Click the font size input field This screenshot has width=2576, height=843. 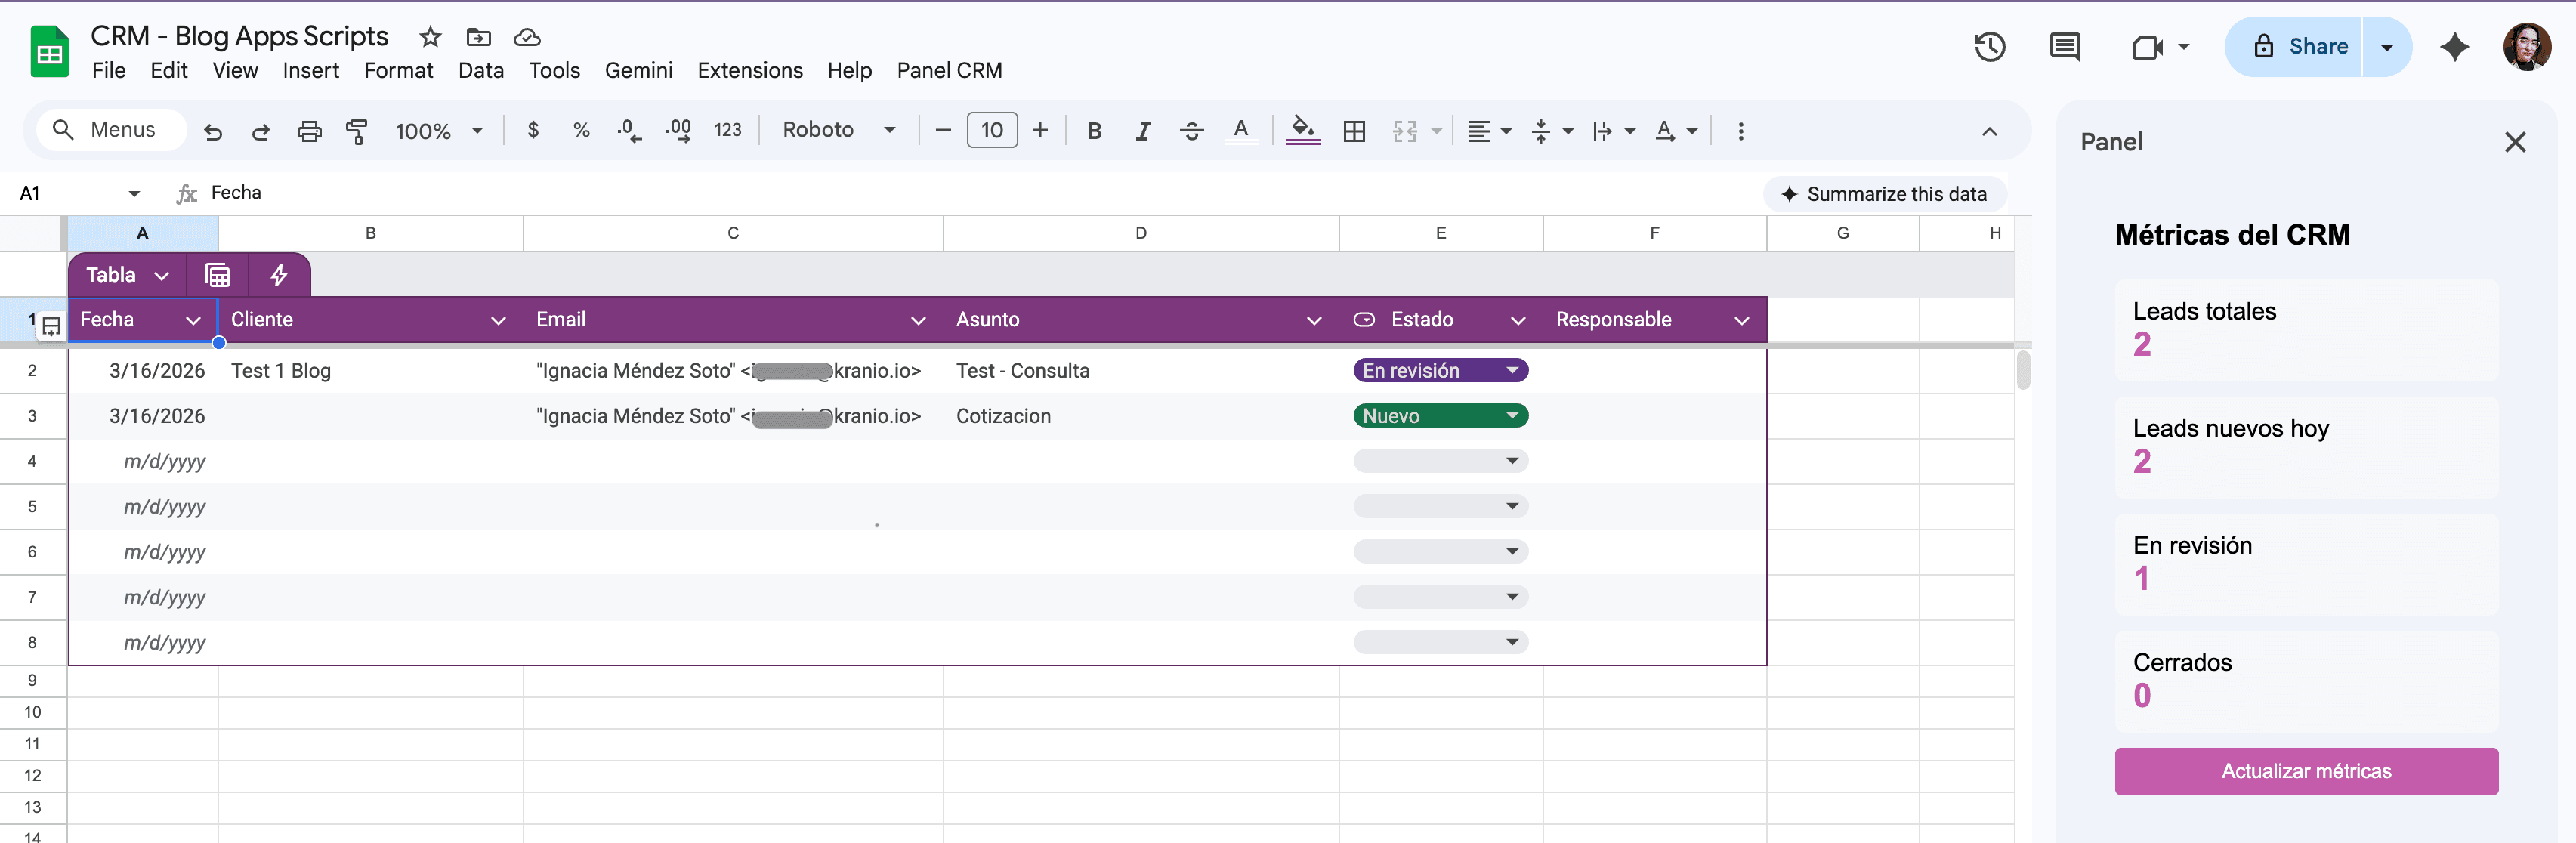[x=991, y=130]
